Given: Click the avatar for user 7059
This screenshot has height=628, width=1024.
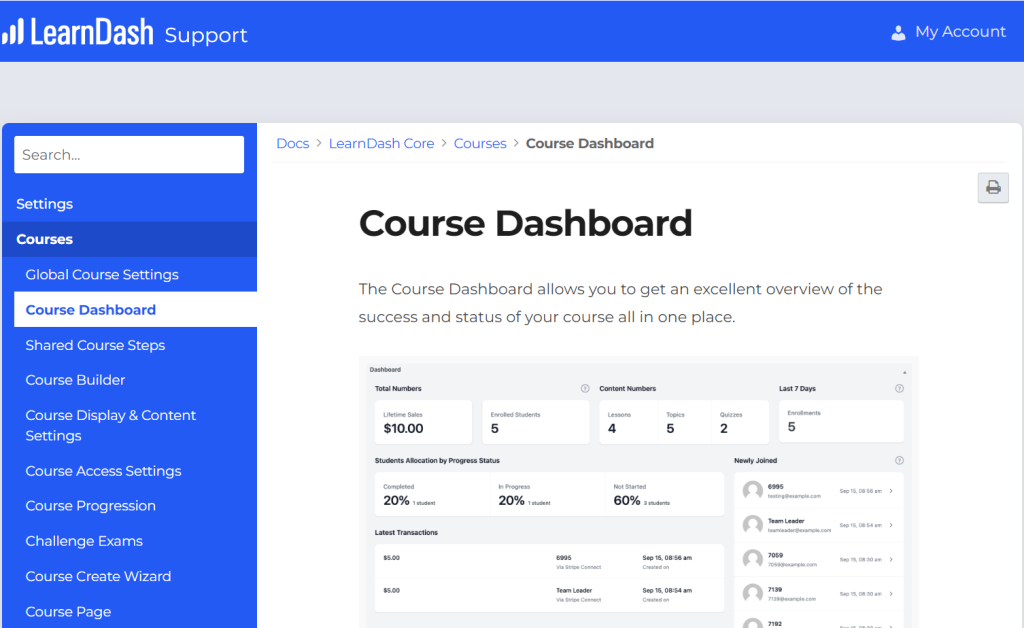Looking at the screenshot, I should tap(751, 559).
